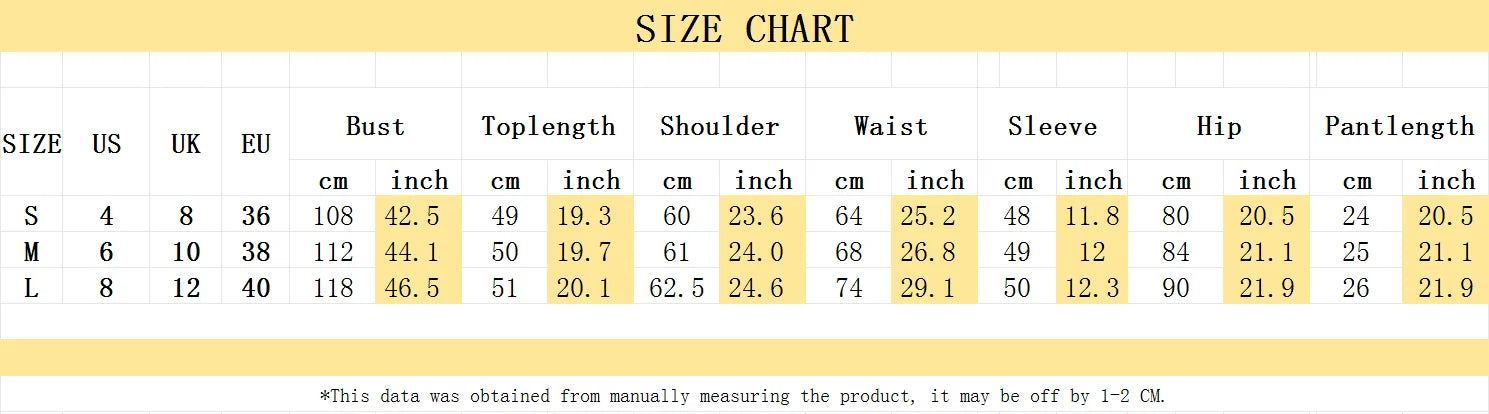Select the Bust column header
Screen dimensions: 1489x414
pyautogui.click(x=375, y=127)
